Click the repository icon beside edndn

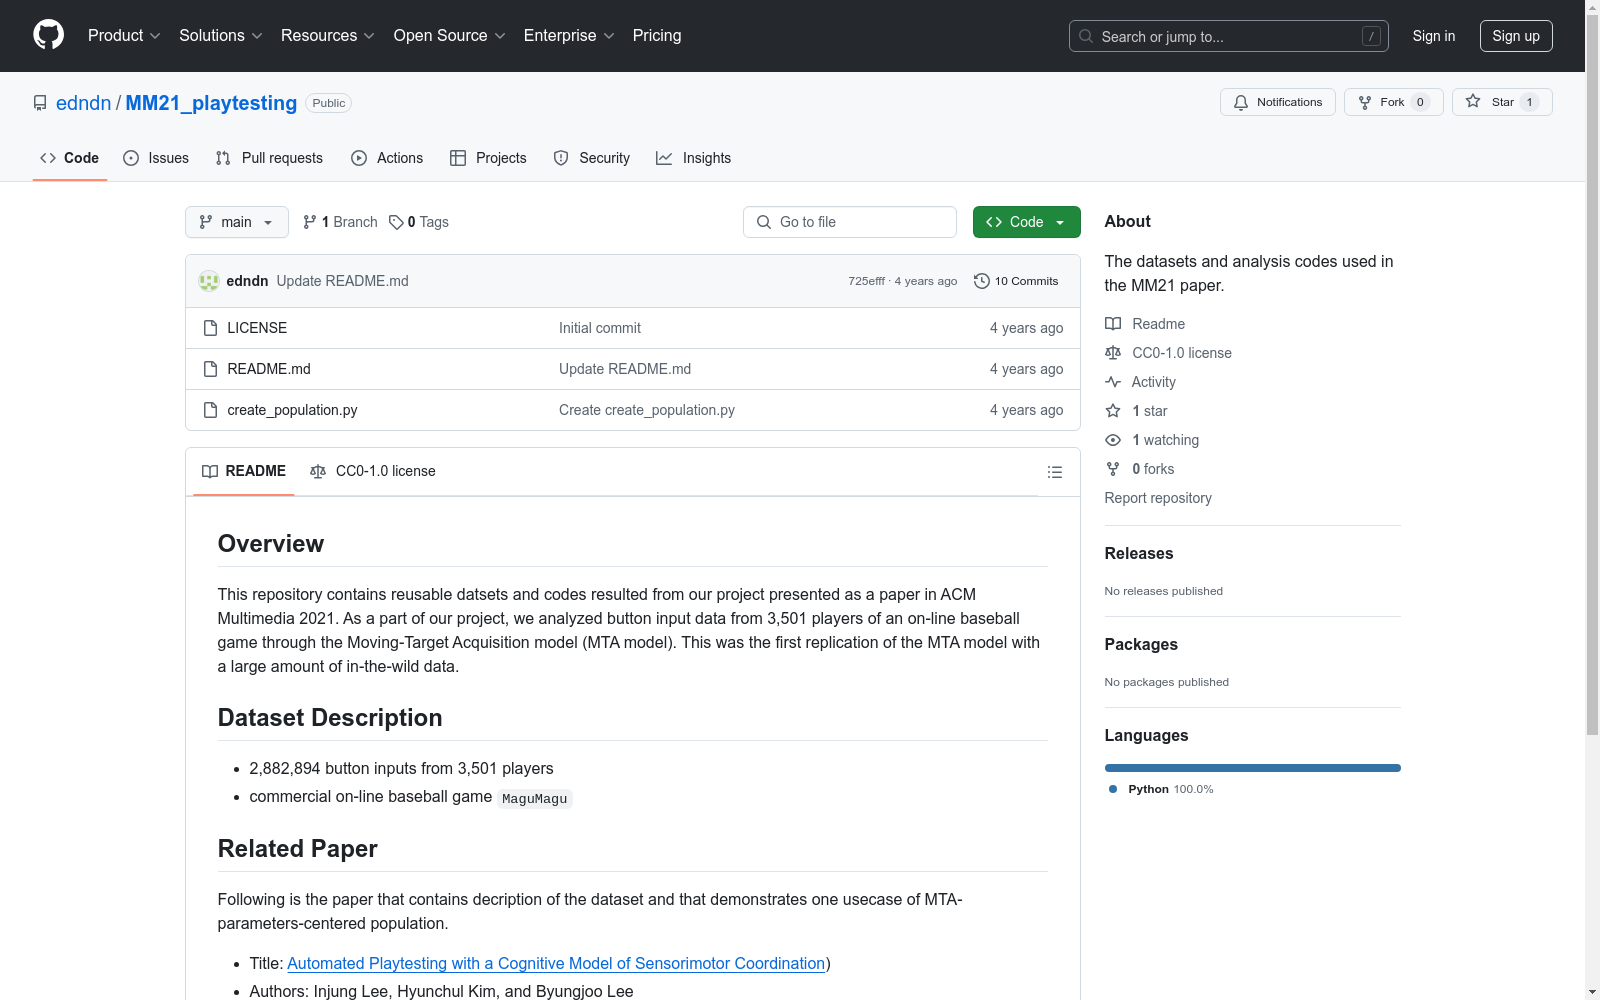point(40,103)
